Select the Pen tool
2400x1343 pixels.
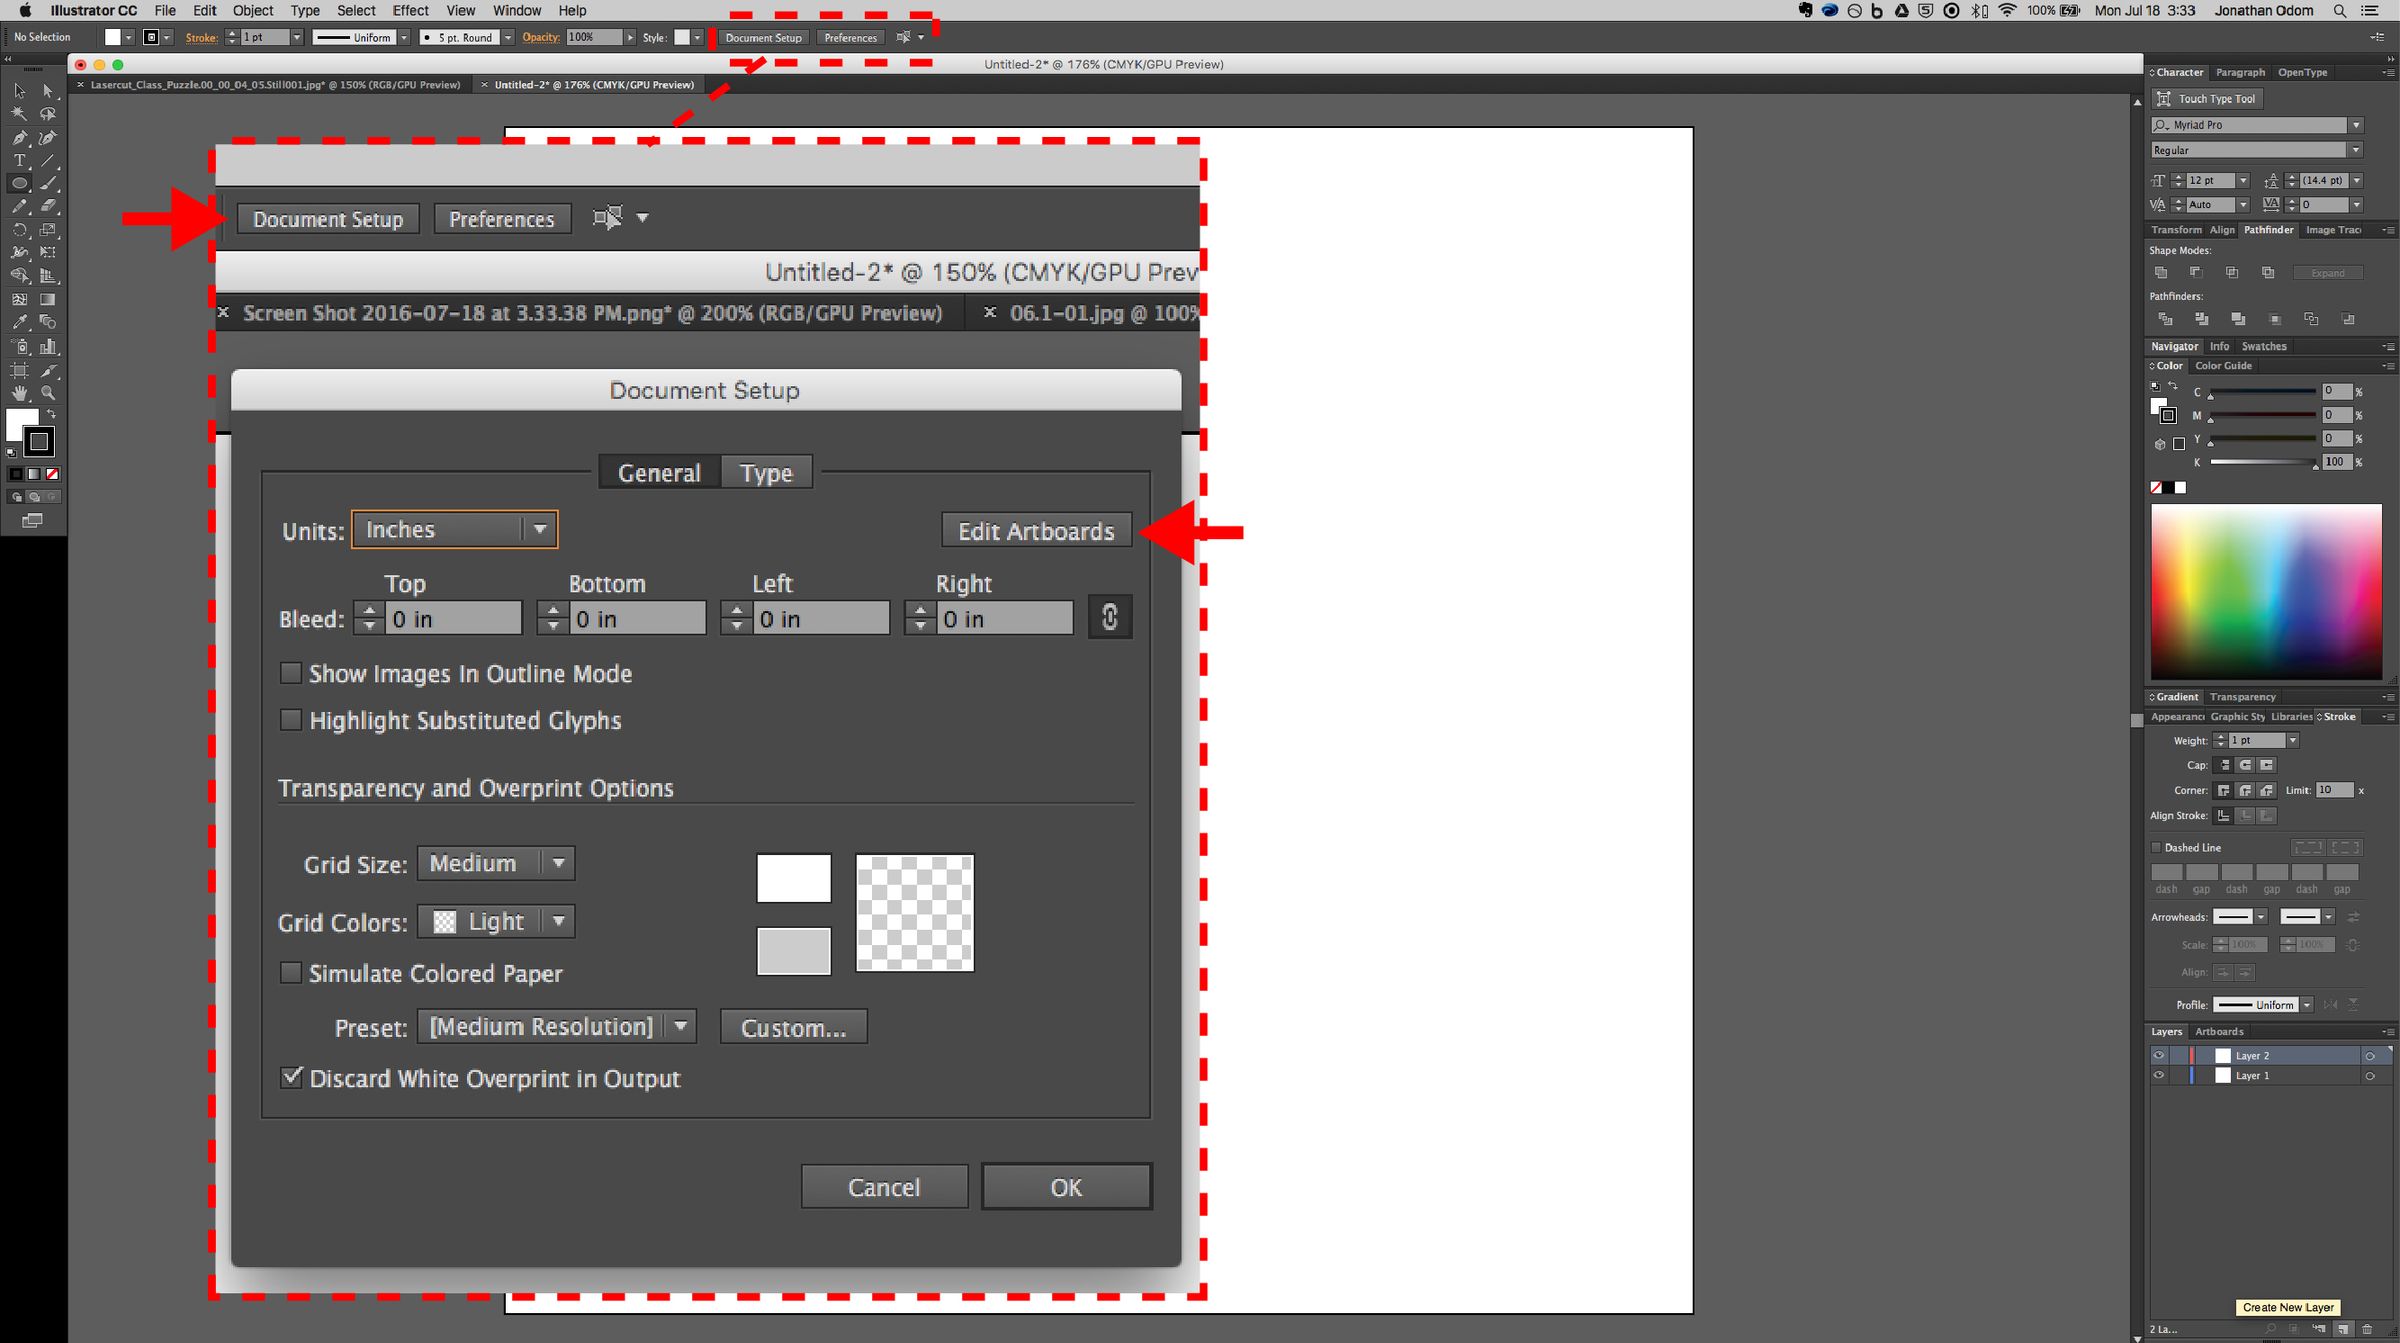(19, 138)
